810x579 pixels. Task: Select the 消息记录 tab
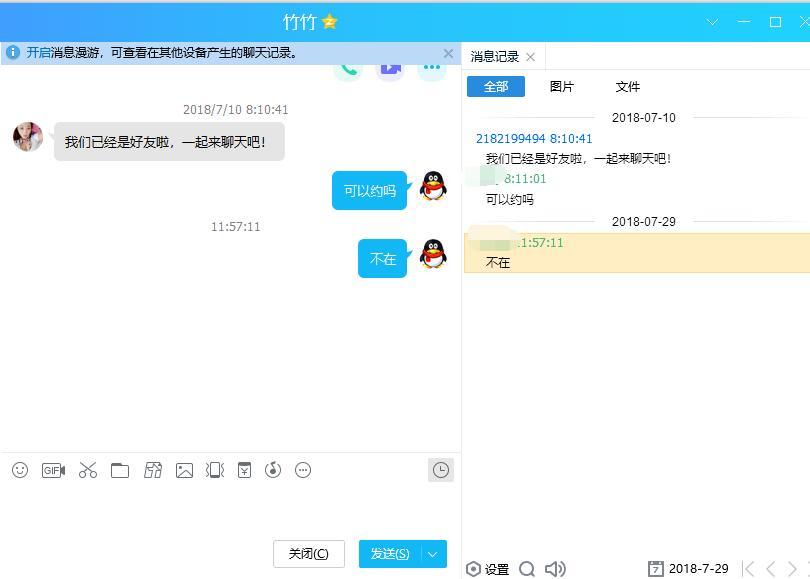click(x=494, y=57)
